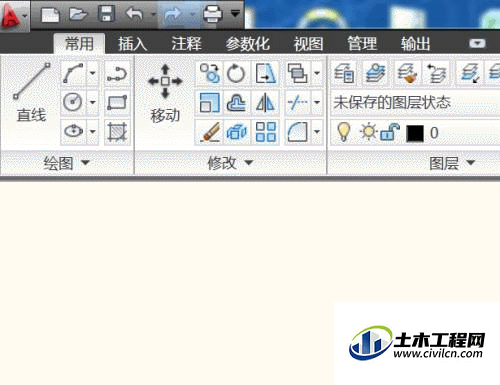Click the Layer Isolate icon
Viewport: 500px width, 385px height.
click(469, 73)
